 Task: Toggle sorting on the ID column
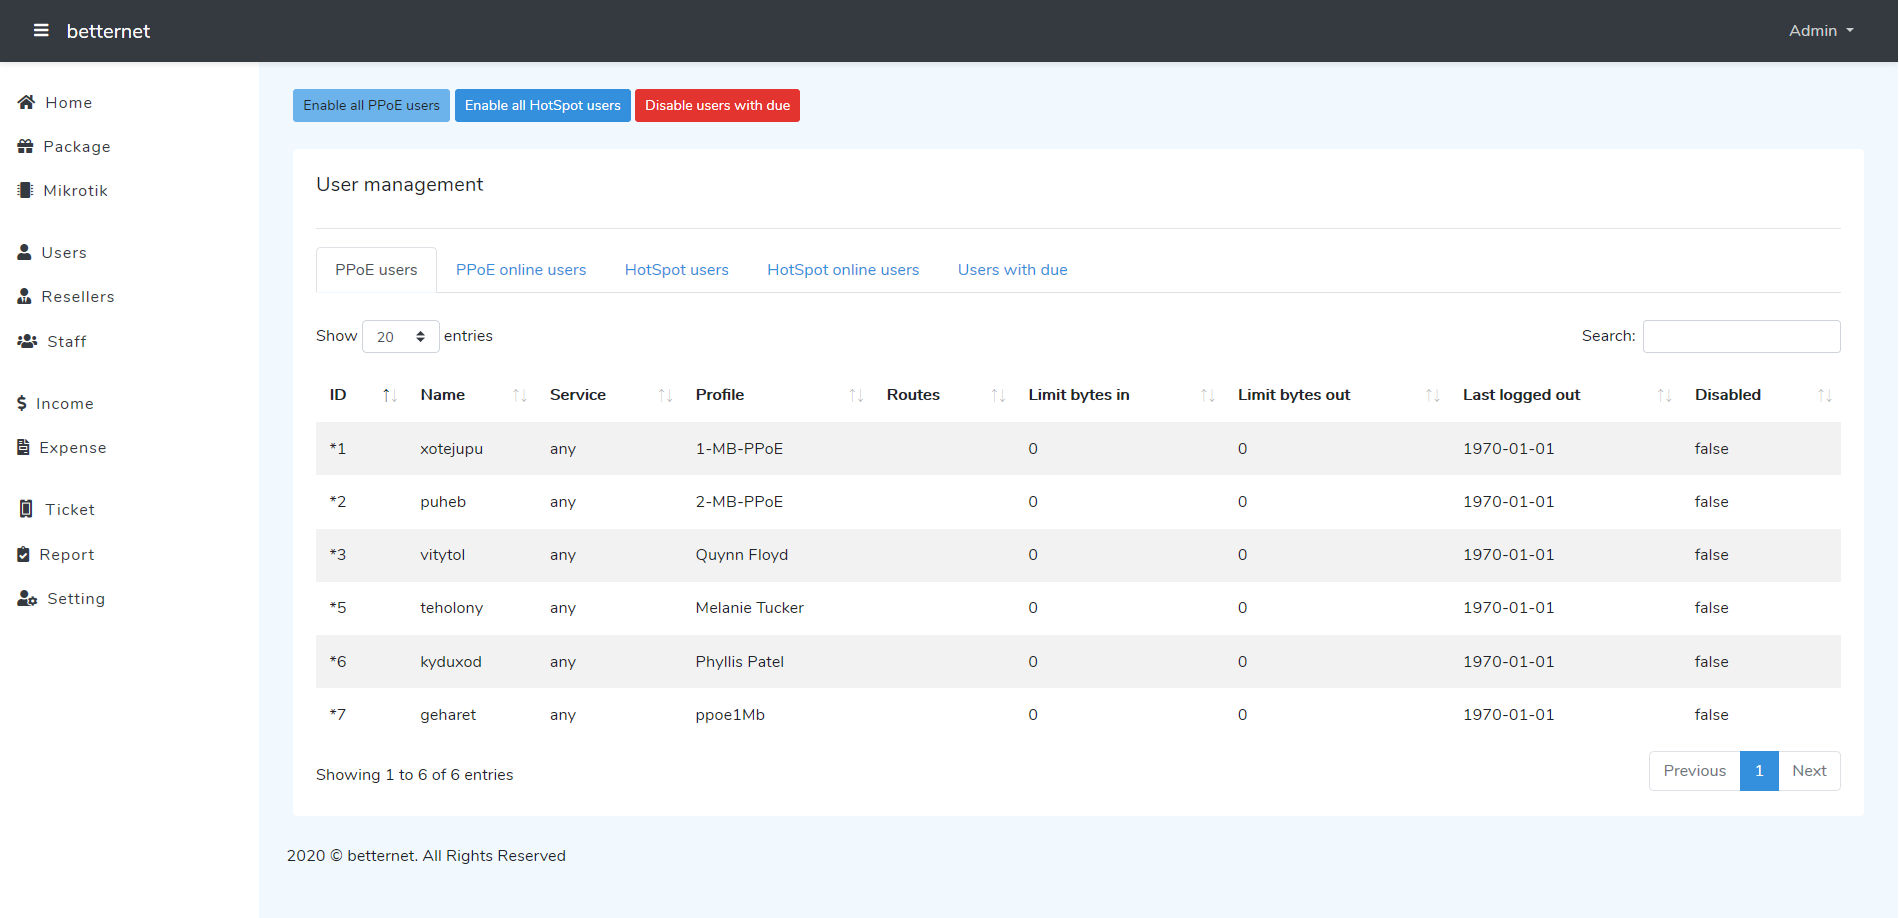(x=389, y=395)
